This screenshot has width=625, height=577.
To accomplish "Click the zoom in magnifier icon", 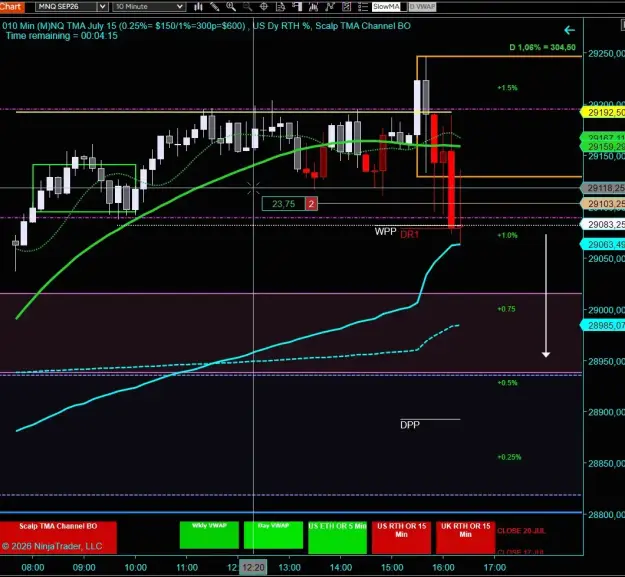I will point(231,6).
